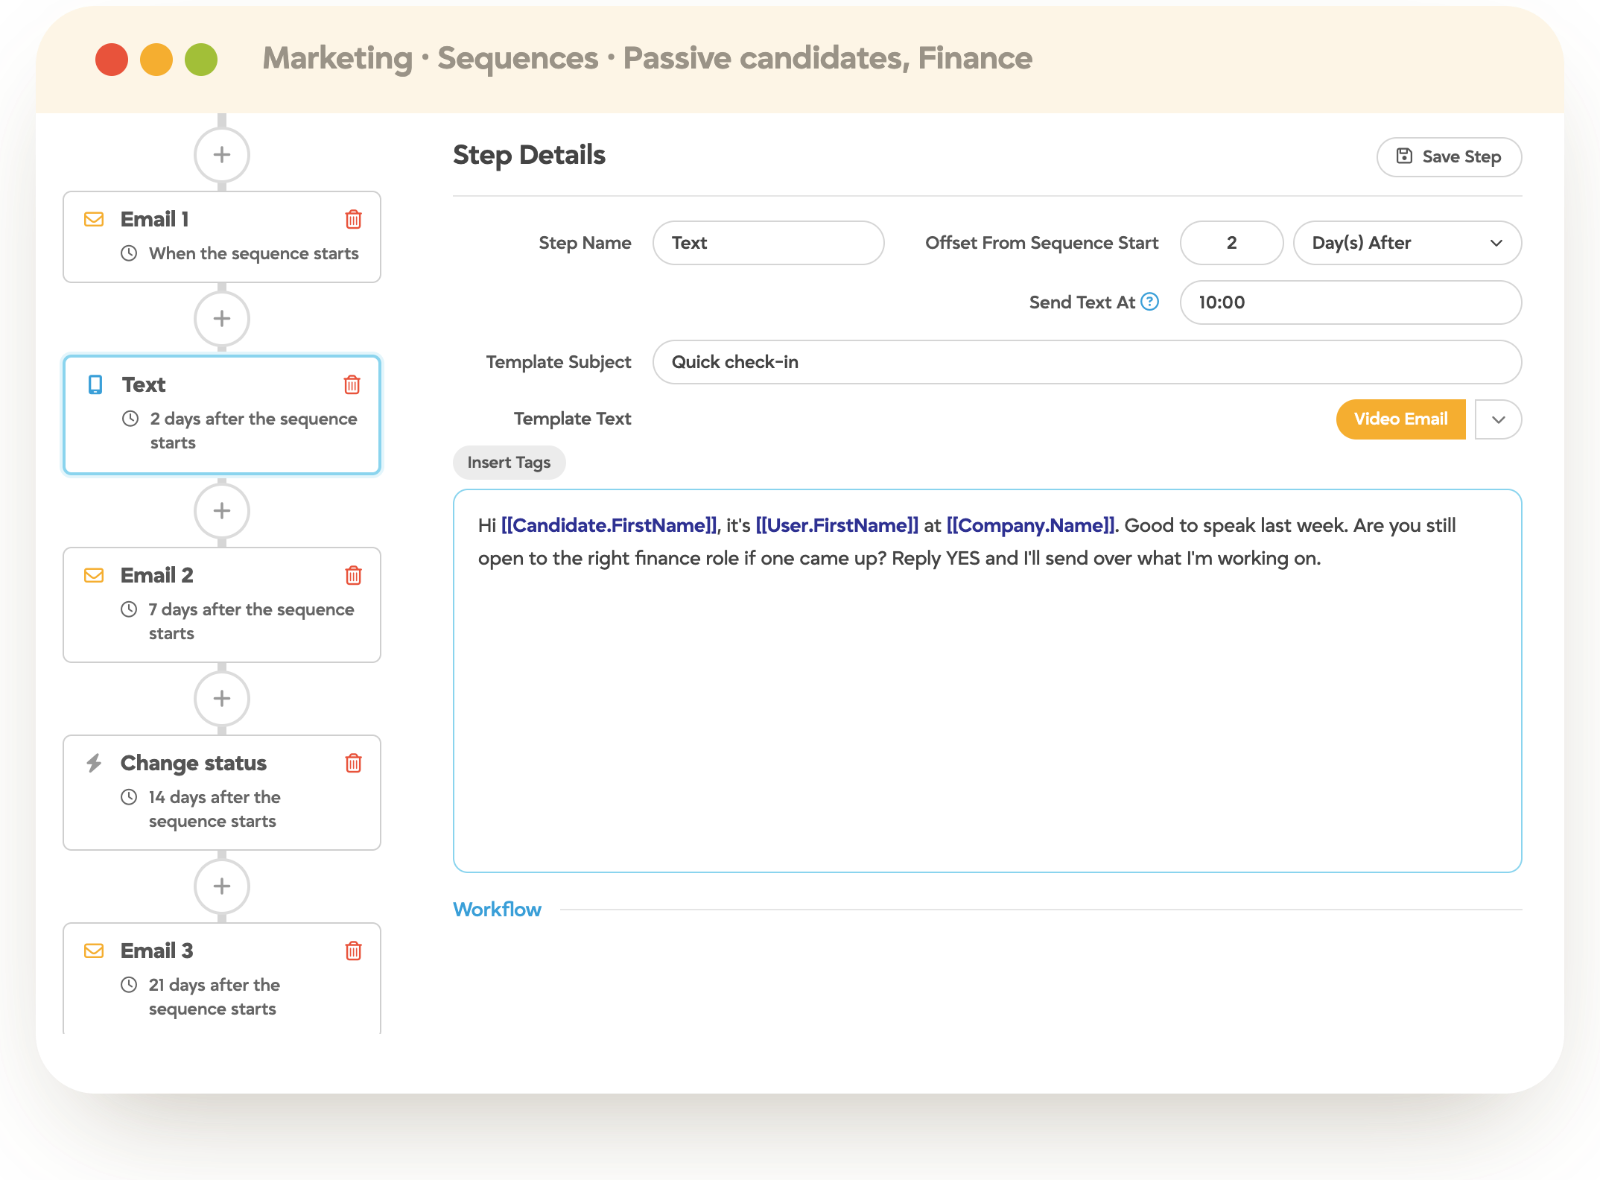
Task: Click the Send Text At help icon
Action: [1150, 302]
